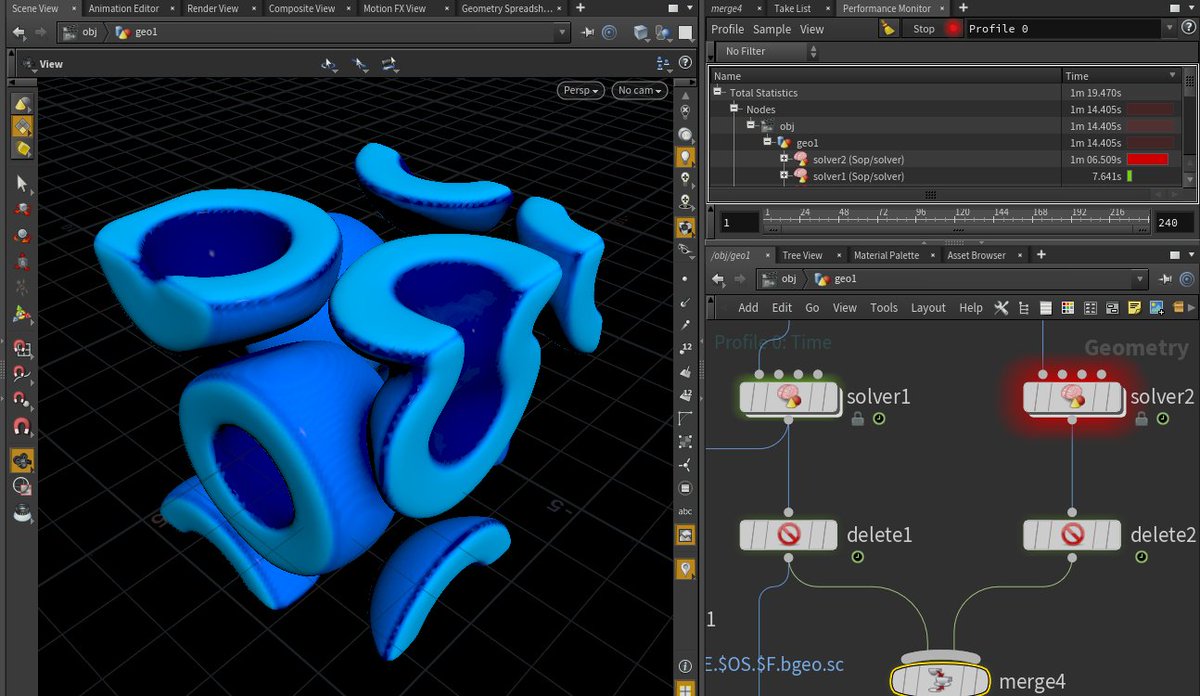Click the yellow palette icon in network toolbar

(x=1134, y=308)
